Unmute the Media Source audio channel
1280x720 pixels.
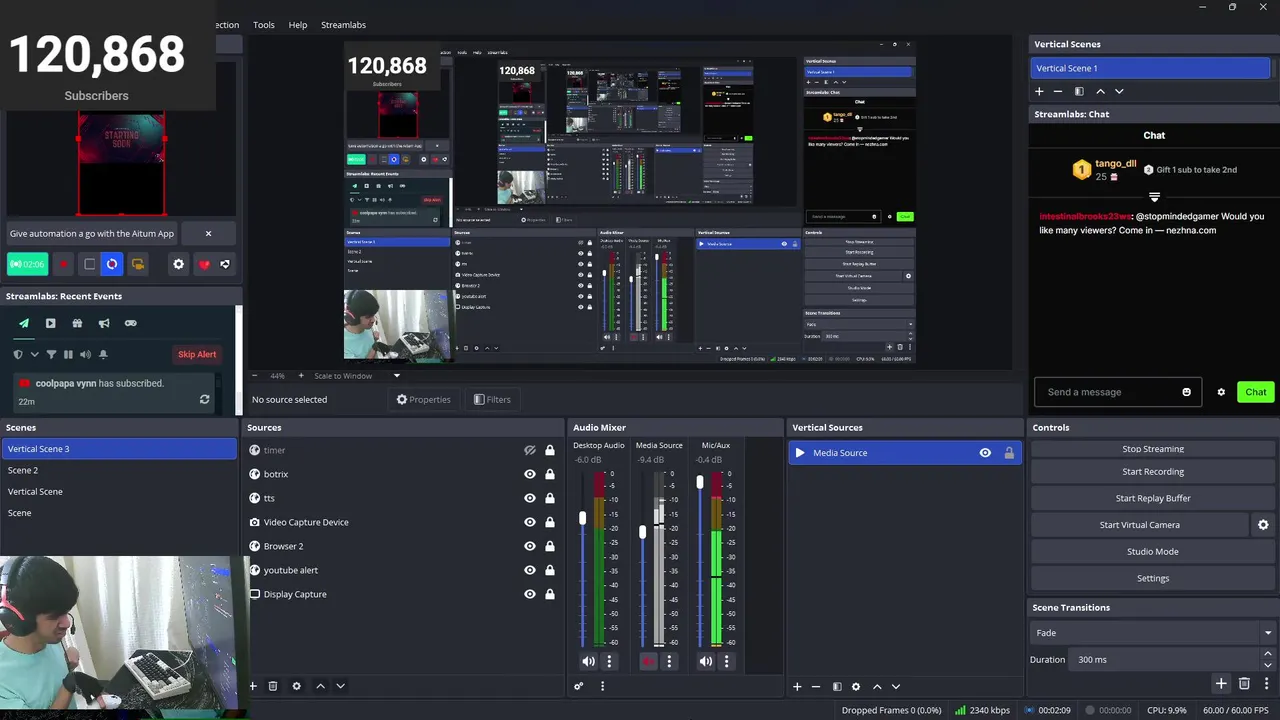tap(648, 661)
